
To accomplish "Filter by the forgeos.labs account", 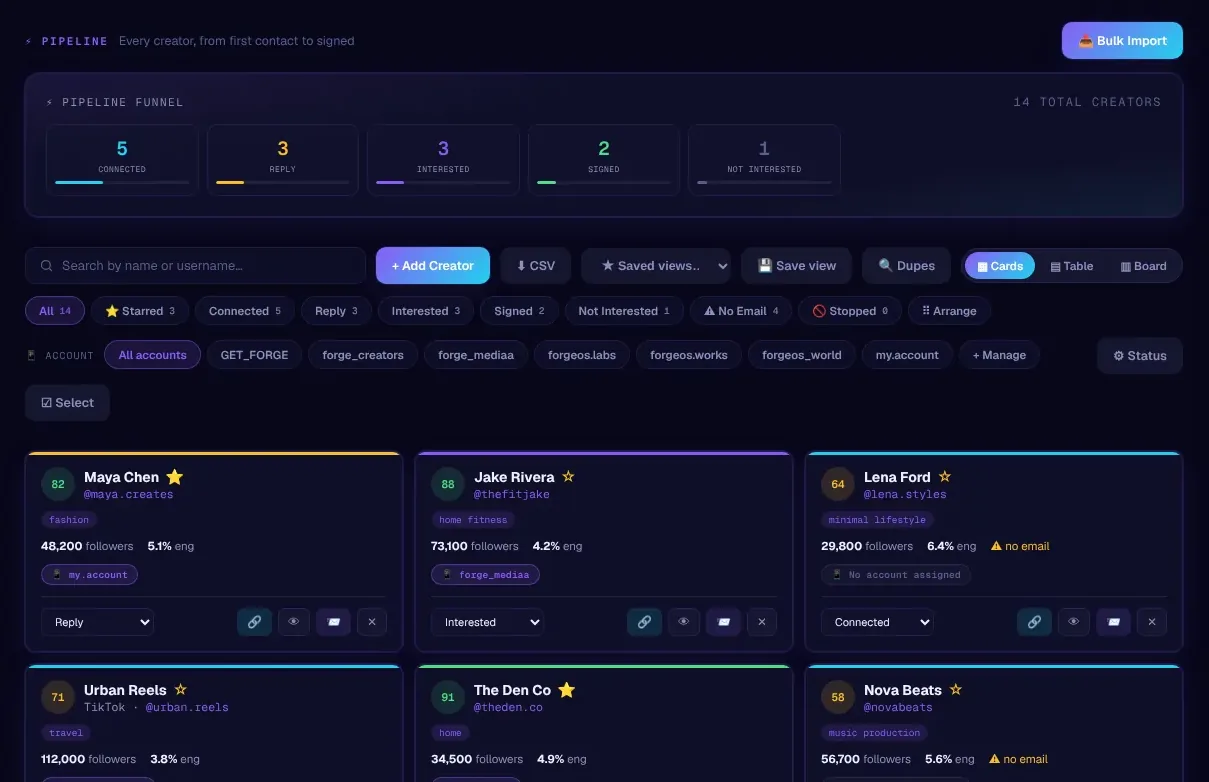I will 582,355.
